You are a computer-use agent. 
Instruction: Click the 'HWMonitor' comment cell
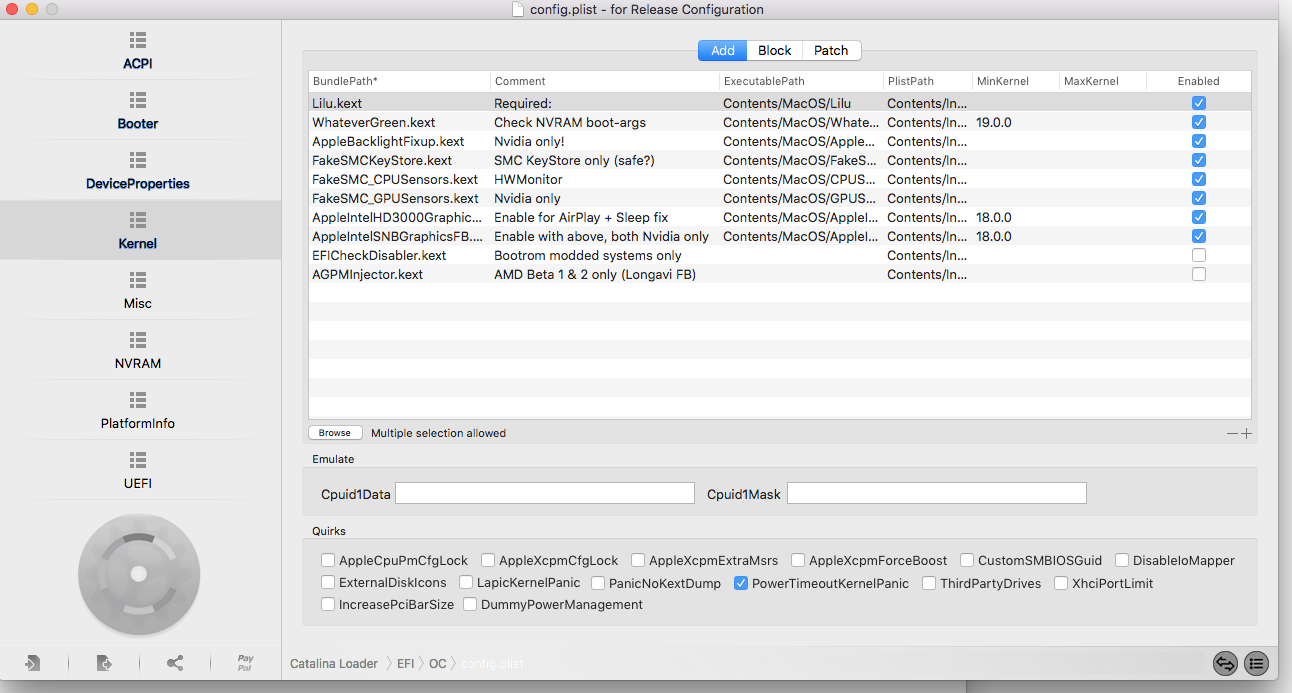click(528, 179)
